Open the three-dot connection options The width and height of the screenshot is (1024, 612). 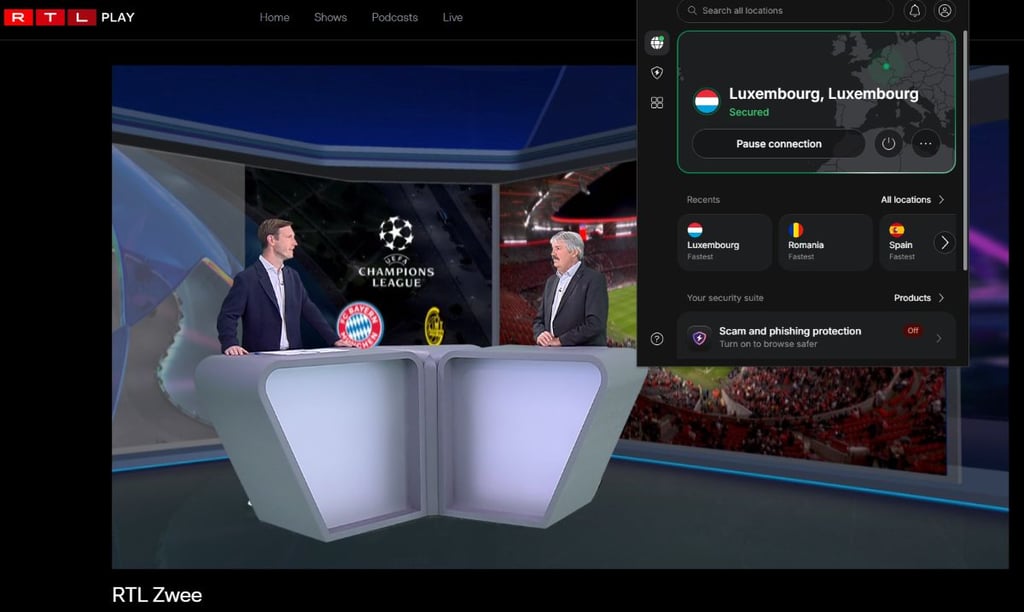tap(925, 144)
